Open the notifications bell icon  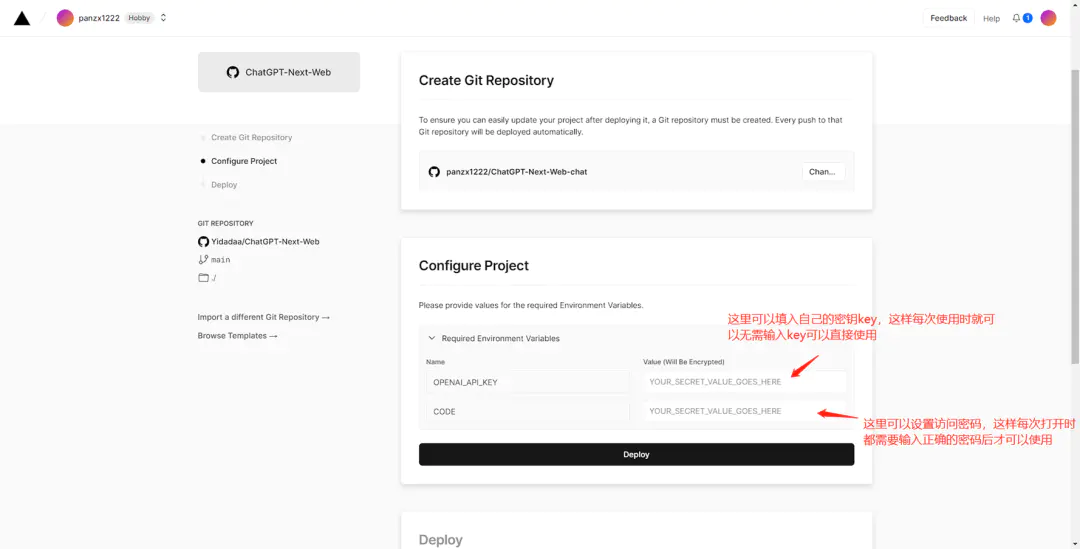coord(1017,18)
